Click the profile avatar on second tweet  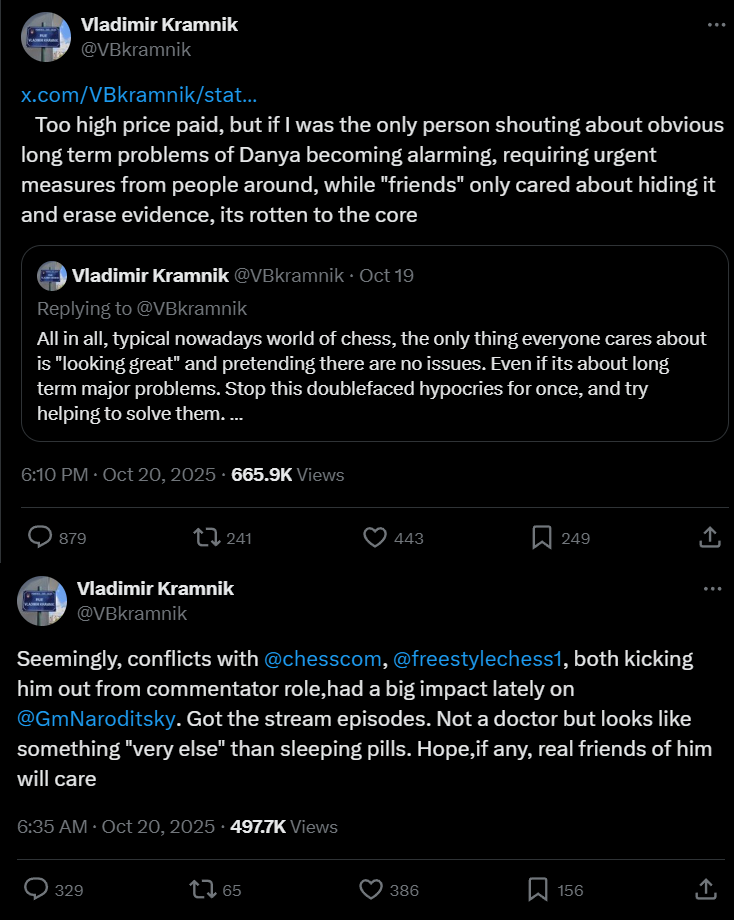[x=42, y=600]
